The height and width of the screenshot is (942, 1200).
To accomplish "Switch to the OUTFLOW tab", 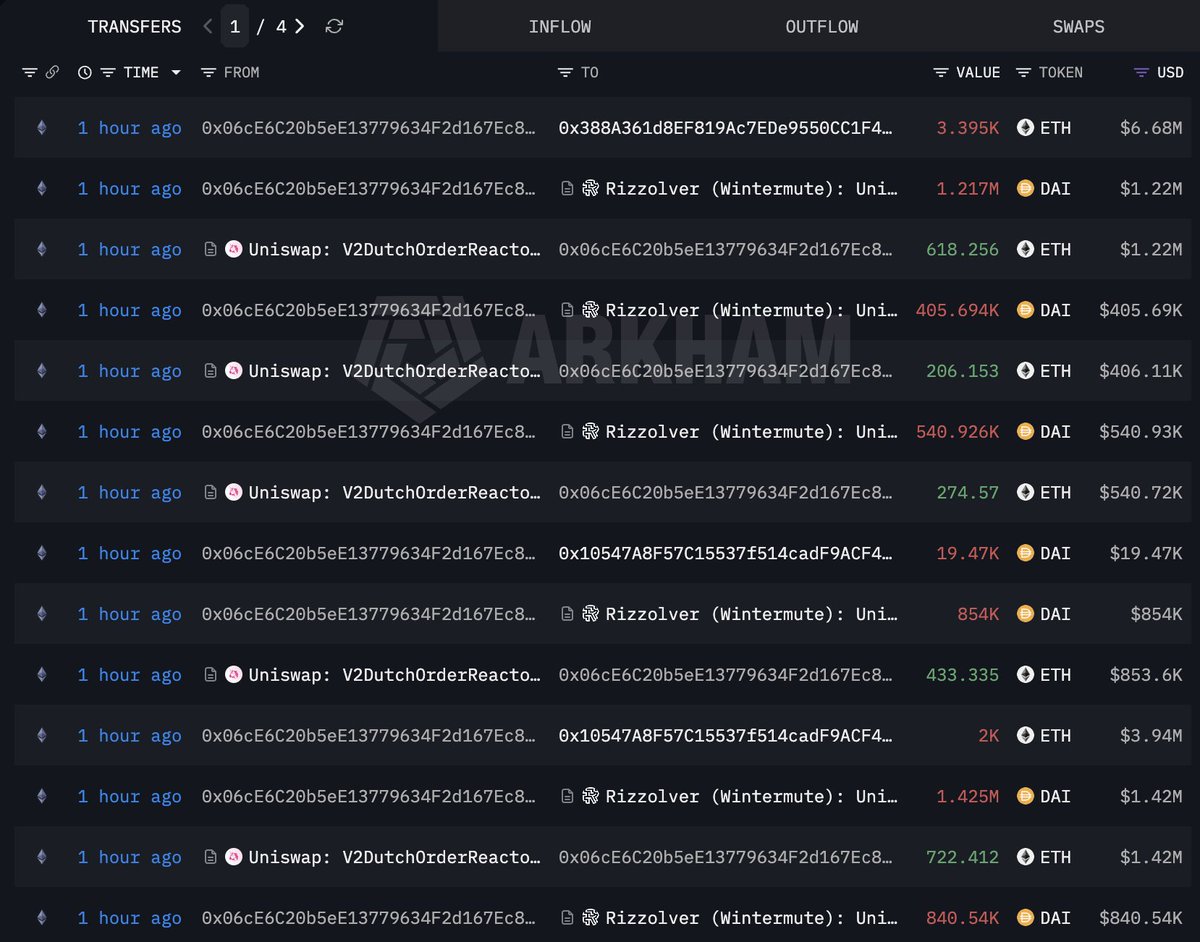I will click(822, 27).
